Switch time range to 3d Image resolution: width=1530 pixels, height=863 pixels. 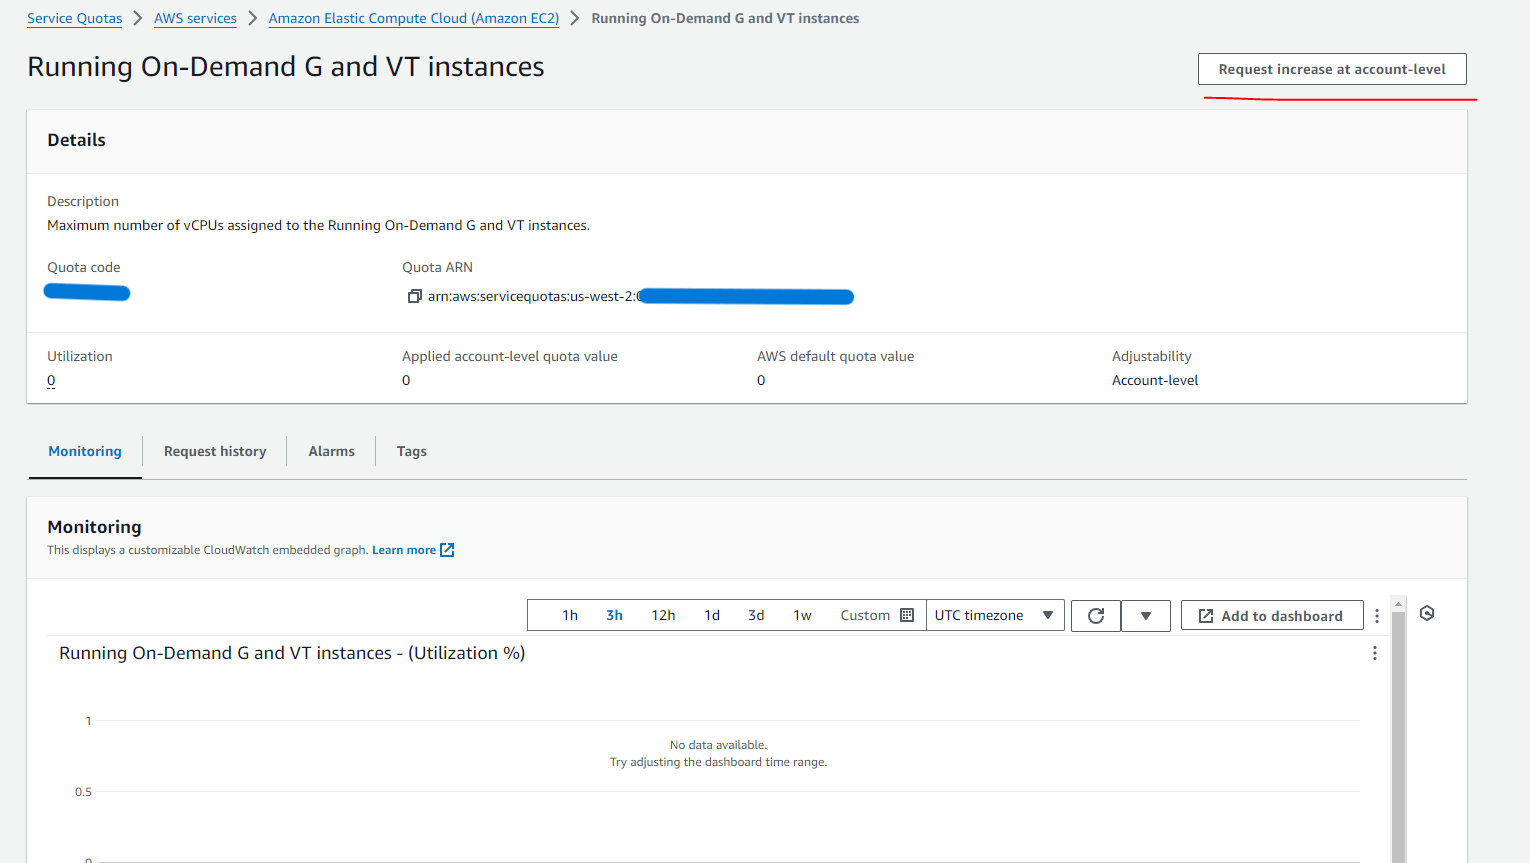[756, 615]
